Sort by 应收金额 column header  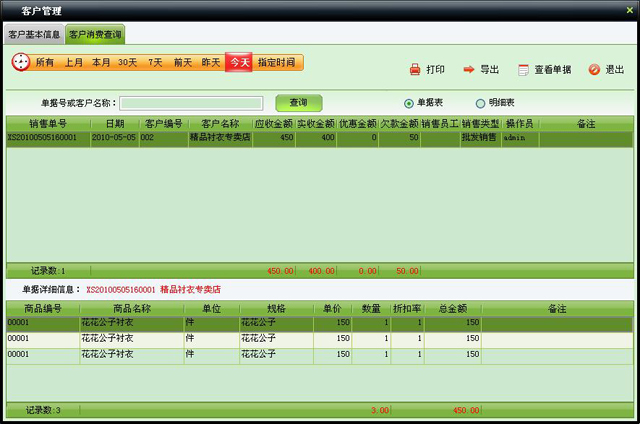pyautogui.click(x=273, y=123)
